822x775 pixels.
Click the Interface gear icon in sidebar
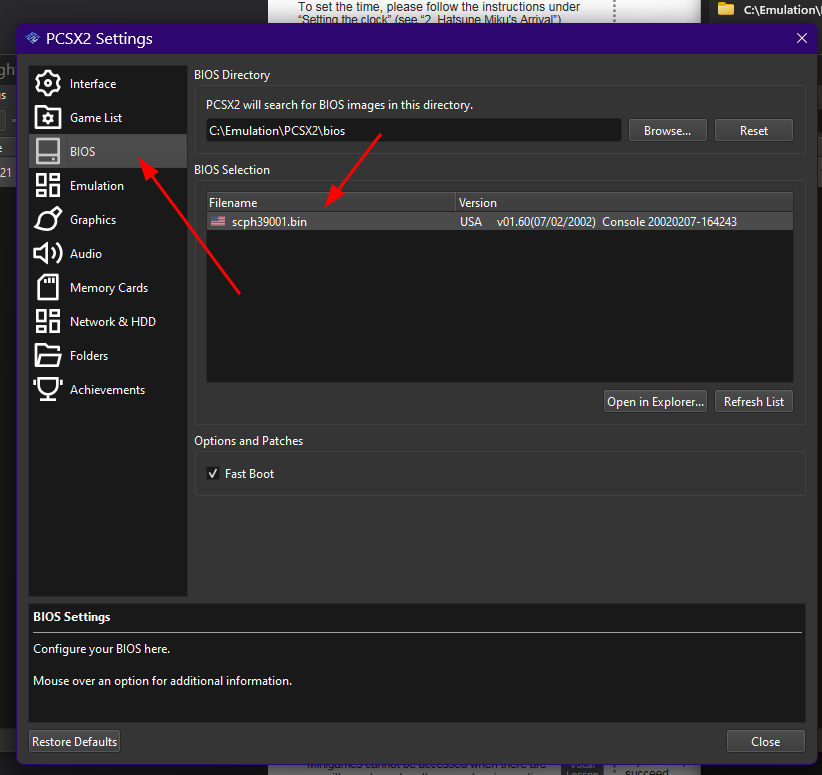tap(48, 83)
